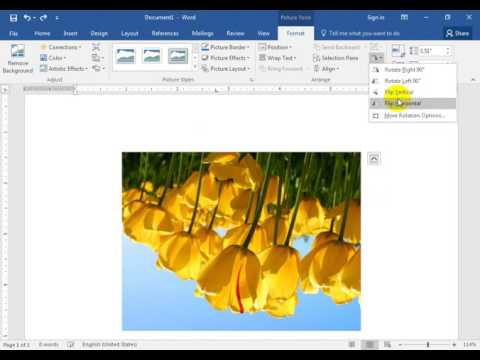Click the Layout Options icon beside the picture
This screenshot has height=360, width=480.
(374, 159)
